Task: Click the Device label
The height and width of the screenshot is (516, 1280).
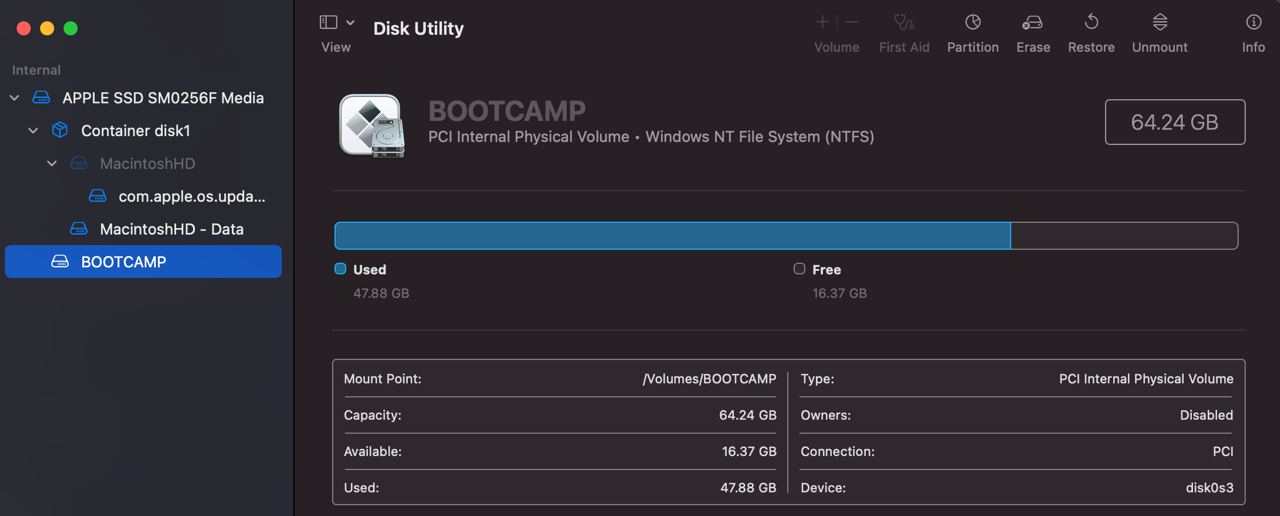Action: pos(823,488)
